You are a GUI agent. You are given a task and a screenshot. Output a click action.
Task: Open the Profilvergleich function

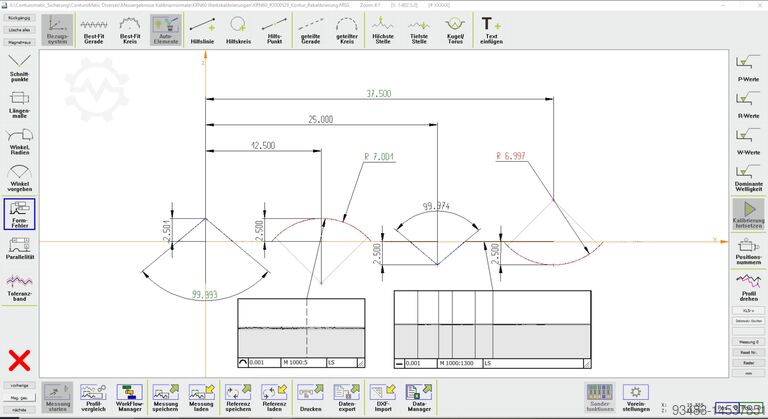pos(94,396)
